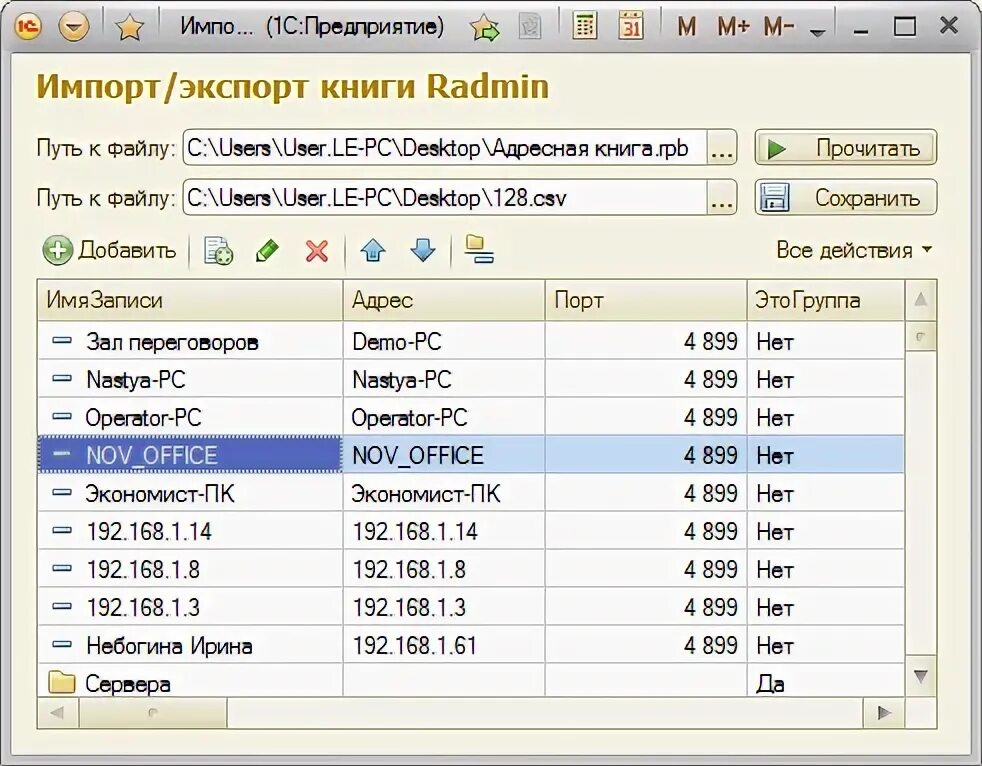Click the Порт column header

(x=646, y=300)
